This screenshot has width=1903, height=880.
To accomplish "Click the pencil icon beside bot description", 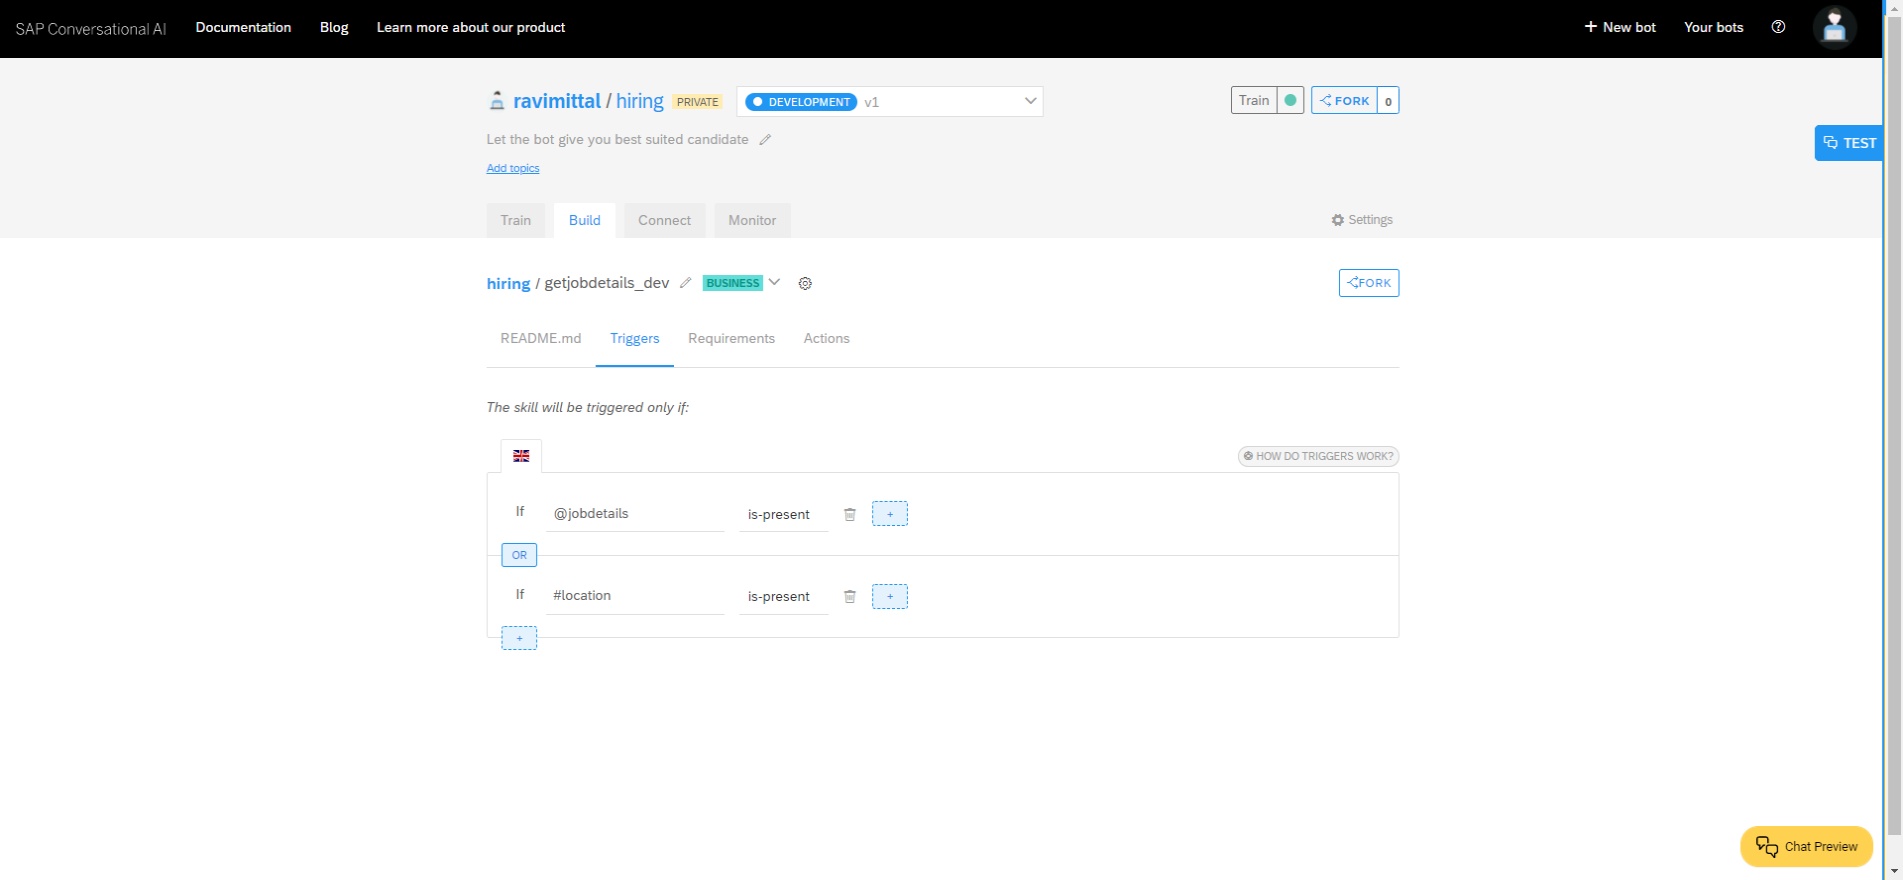I will pyautogui.click(x=765, y=140).
